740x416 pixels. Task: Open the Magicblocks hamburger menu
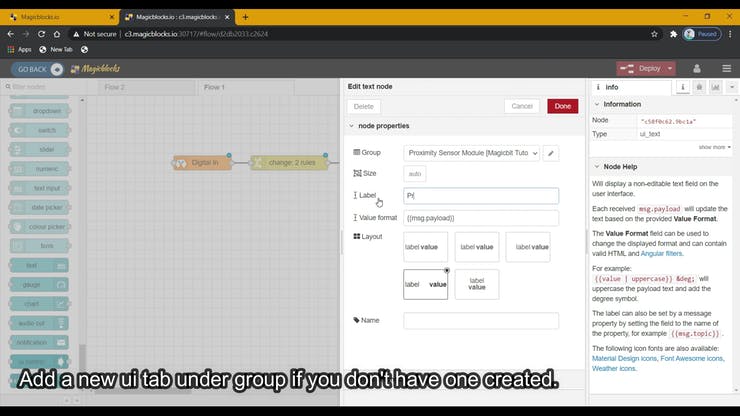click(726, 68)
